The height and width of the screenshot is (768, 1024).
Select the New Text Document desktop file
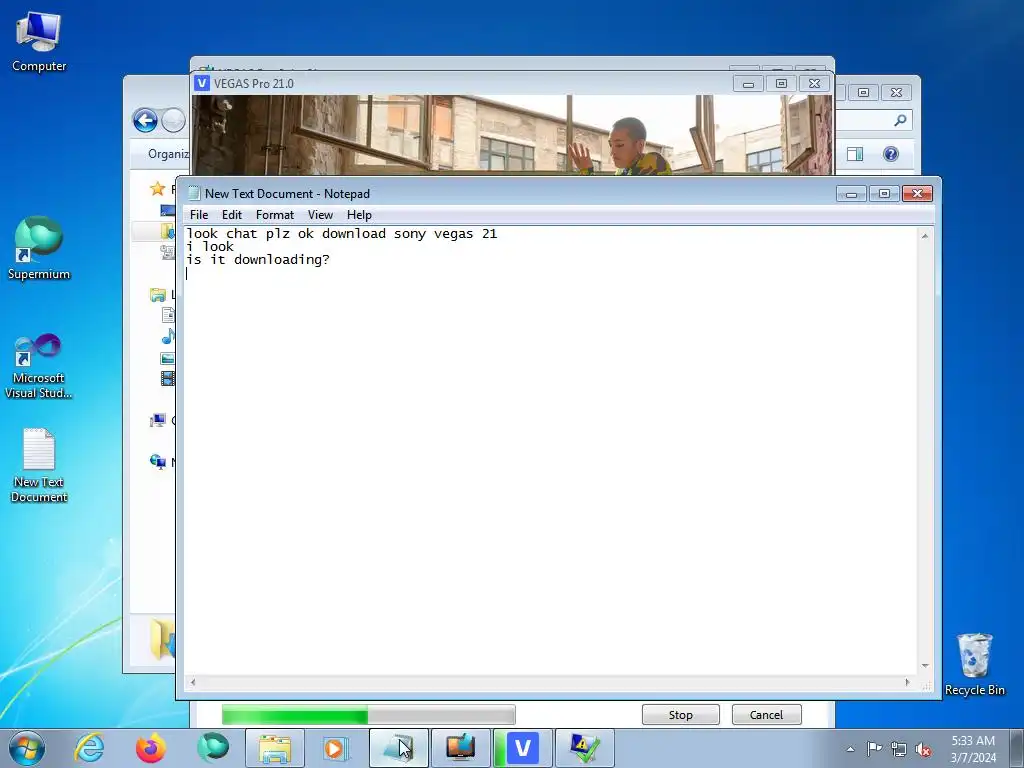(39, 465)
